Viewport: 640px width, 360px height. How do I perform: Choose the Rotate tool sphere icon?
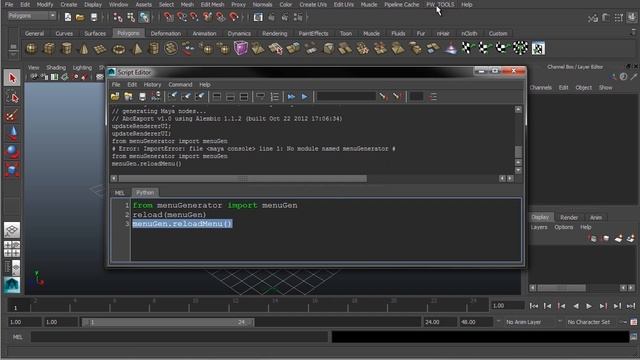(x=12, y=151)
